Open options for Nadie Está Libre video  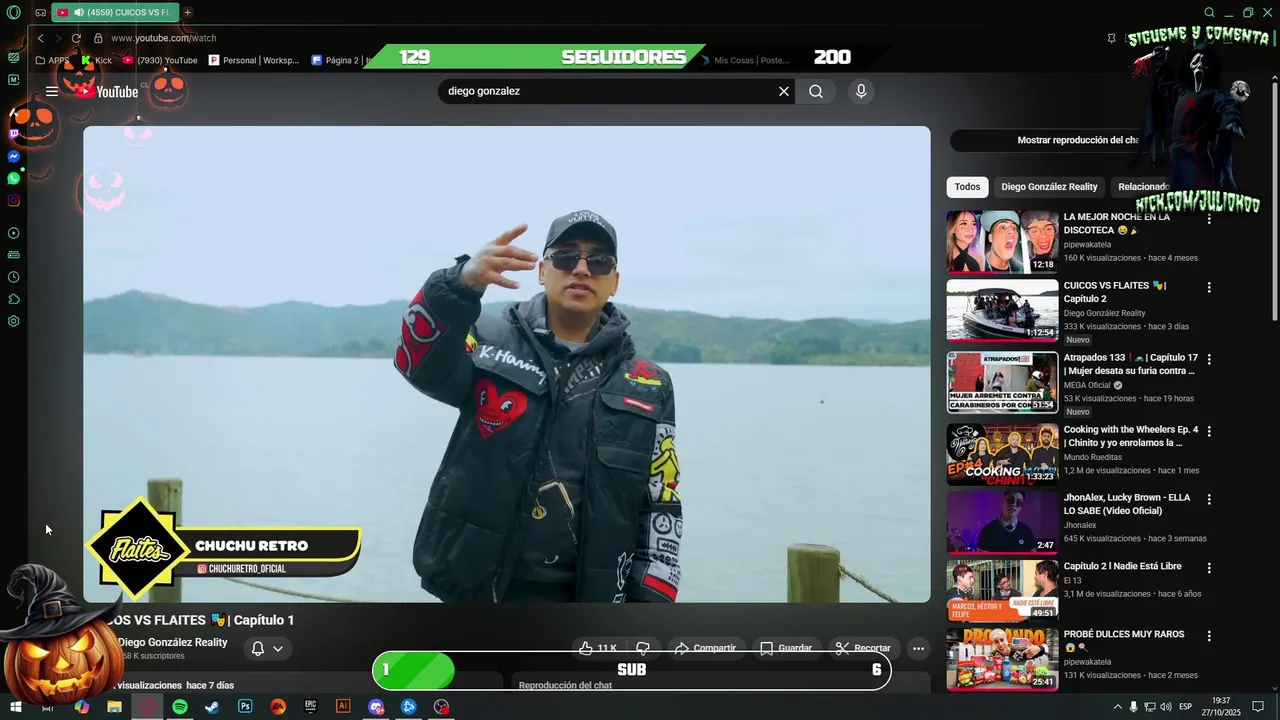(1208, 567)
